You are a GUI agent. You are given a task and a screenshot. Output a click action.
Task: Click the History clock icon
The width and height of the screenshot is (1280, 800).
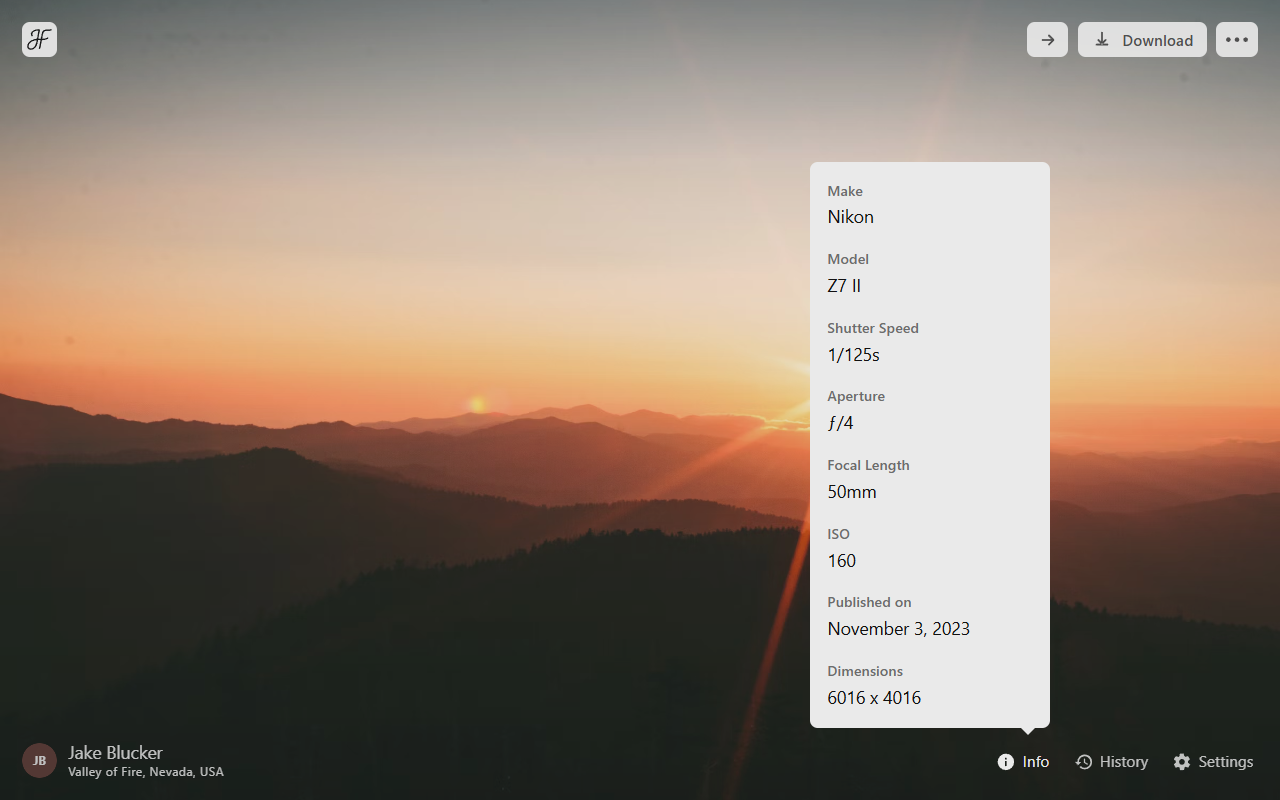click(x=1084, y=762)
